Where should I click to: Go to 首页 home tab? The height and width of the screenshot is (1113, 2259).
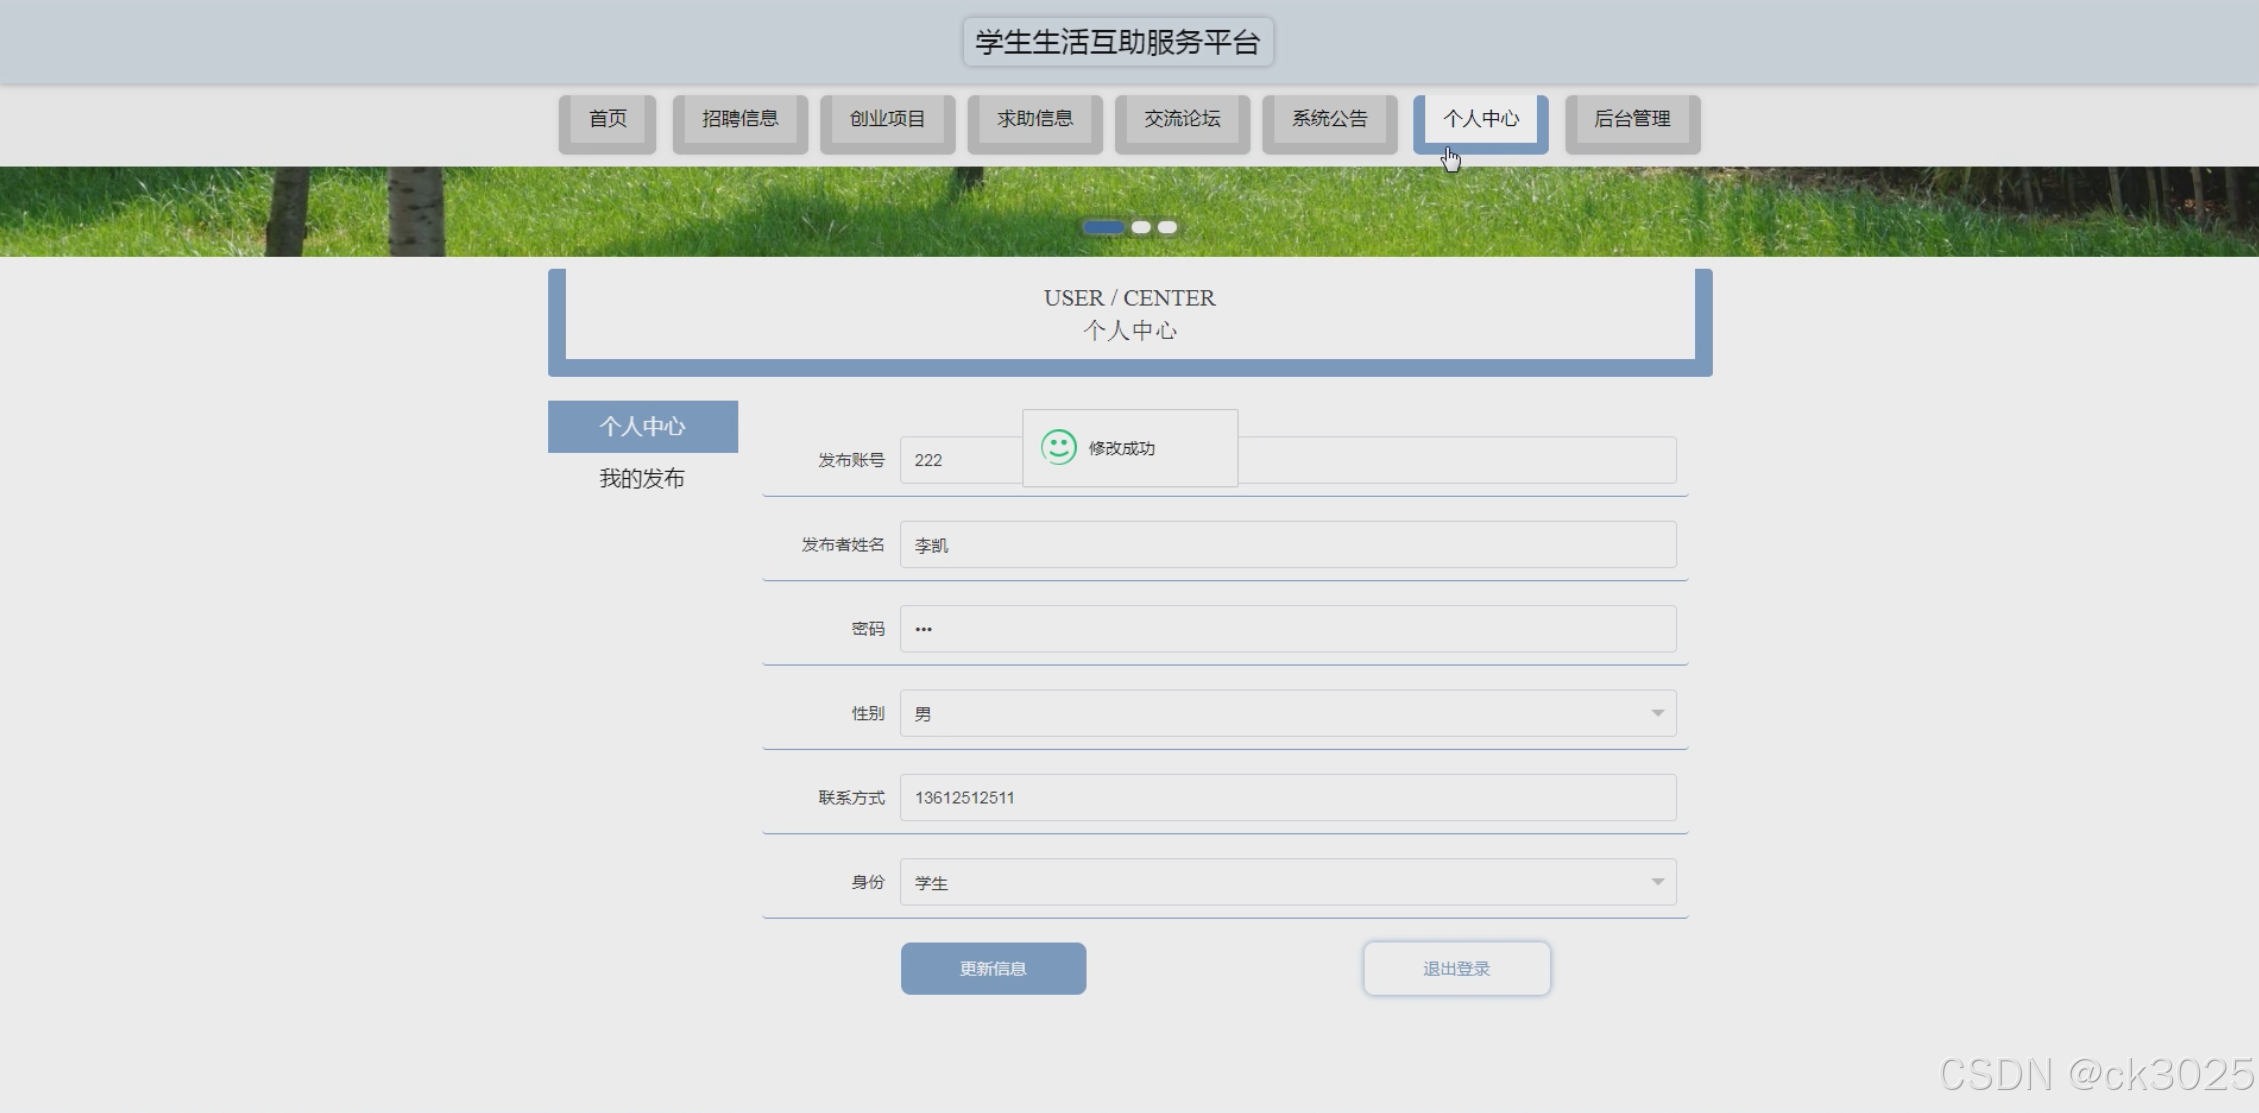point(607,119)
